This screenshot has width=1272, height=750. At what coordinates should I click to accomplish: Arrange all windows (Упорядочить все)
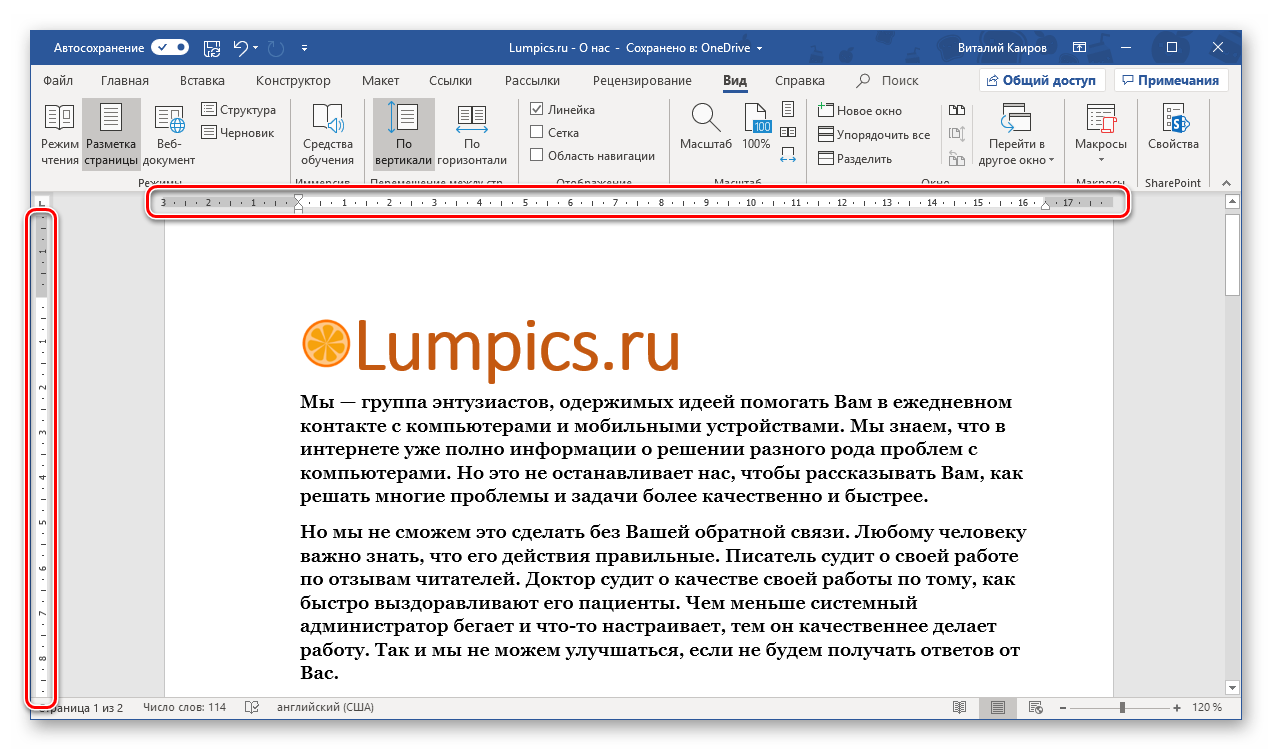[x=874, y=134]
